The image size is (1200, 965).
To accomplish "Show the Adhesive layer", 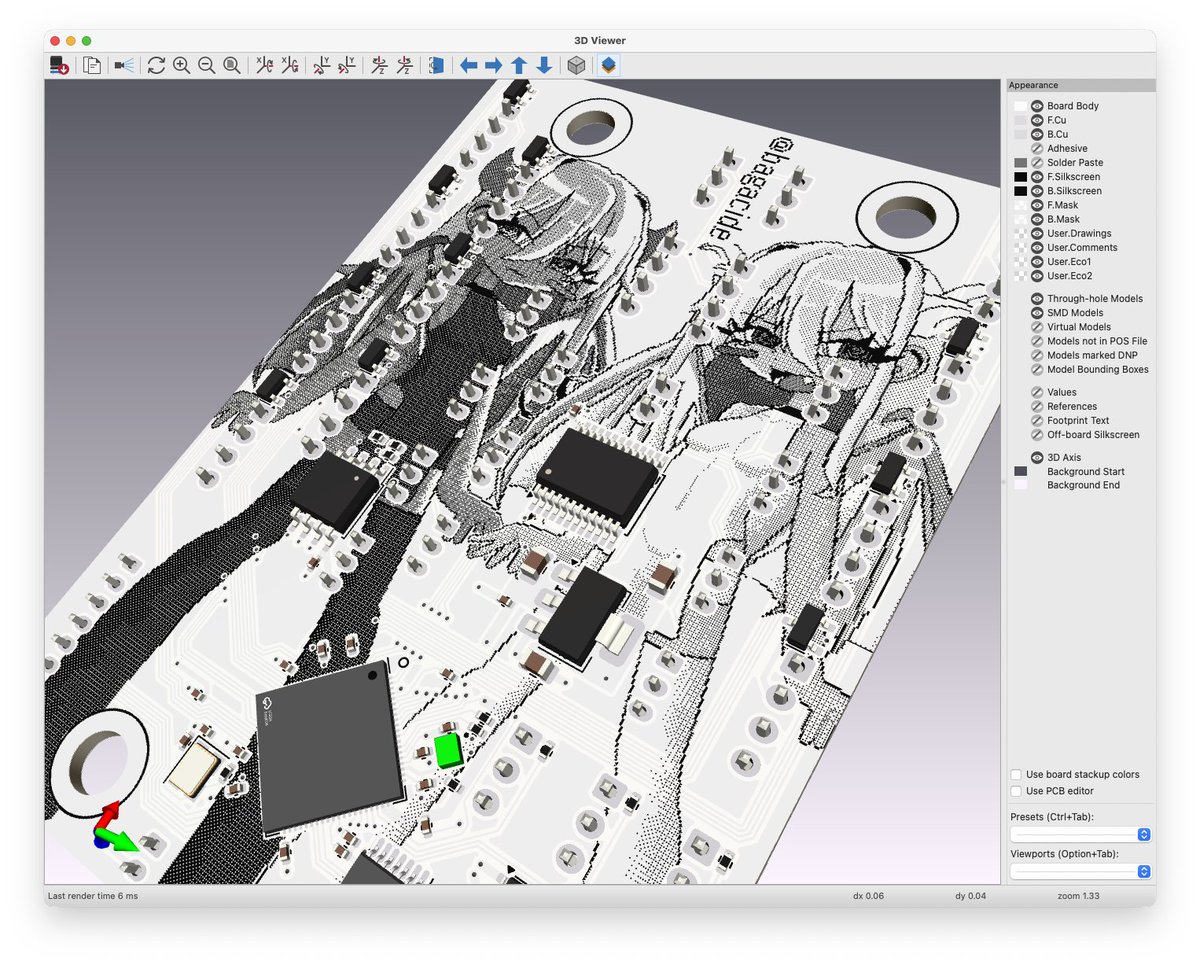I will click(x=1037, y=148).
